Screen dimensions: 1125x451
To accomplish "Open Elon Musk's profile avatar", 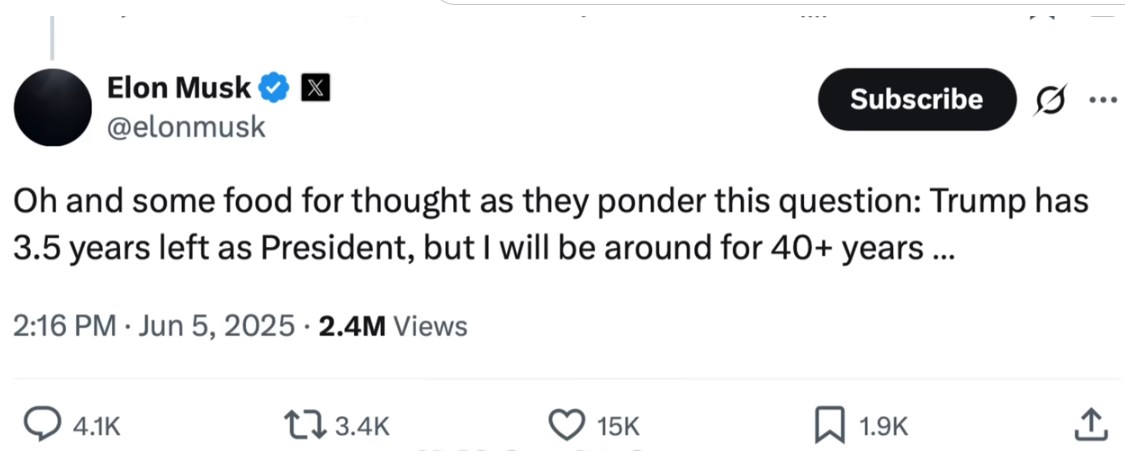I will (53, 108).
